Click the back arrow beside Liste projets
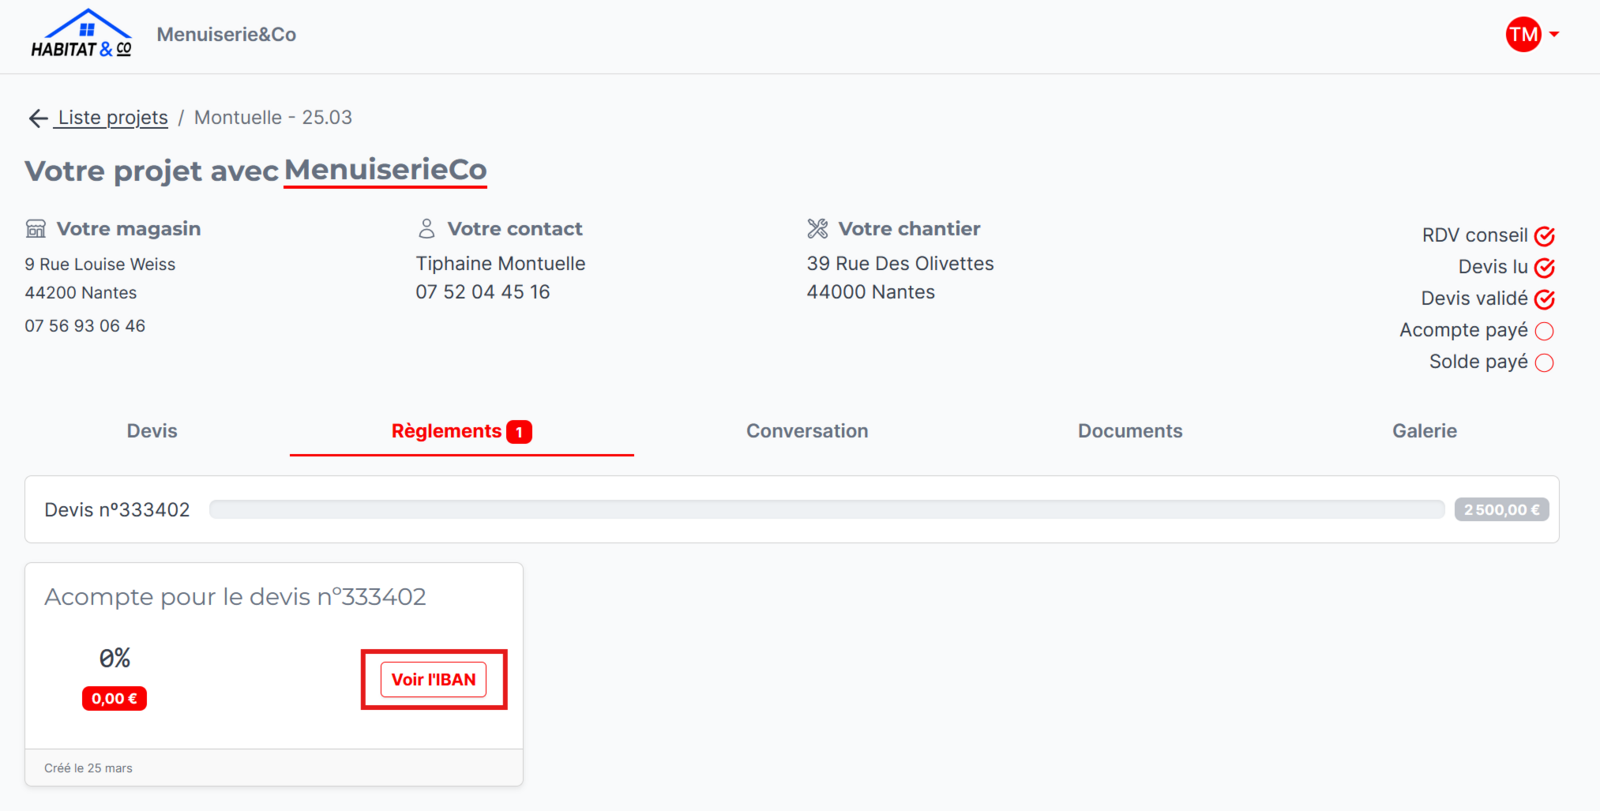 [x=38, y=118]
